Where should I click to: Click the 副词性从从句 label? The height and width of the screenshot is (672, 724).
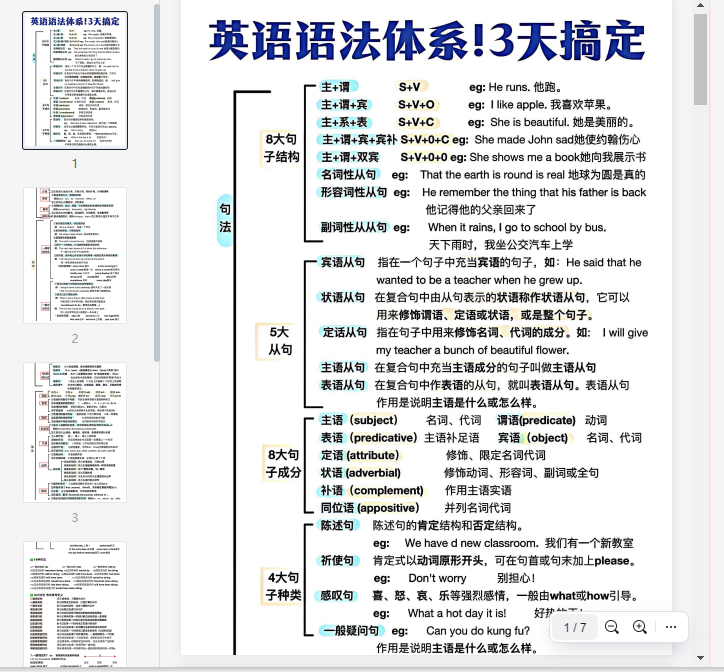354,227
